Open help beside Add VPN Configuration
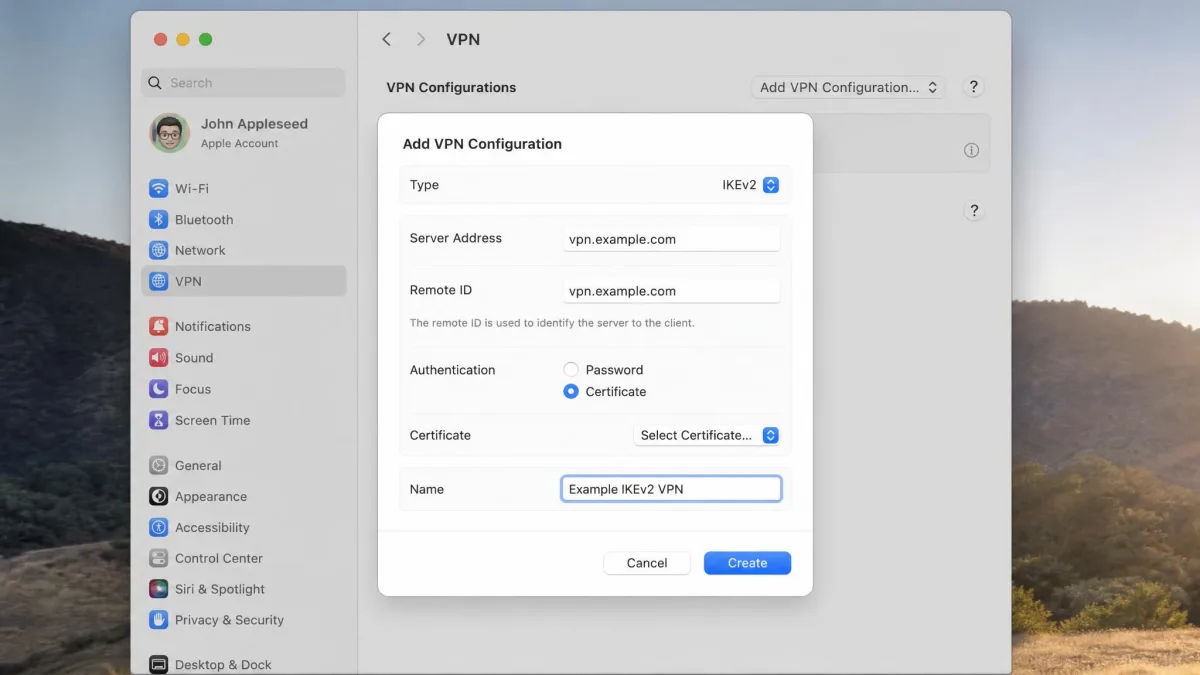Image resolution: width=1200 pixels, height=675 pixels. [x=974, y=87]
